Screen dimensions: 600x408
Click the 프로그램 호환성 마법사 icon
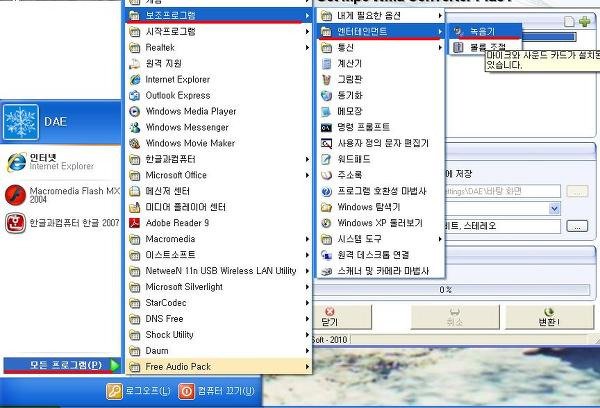coord(326,191)
